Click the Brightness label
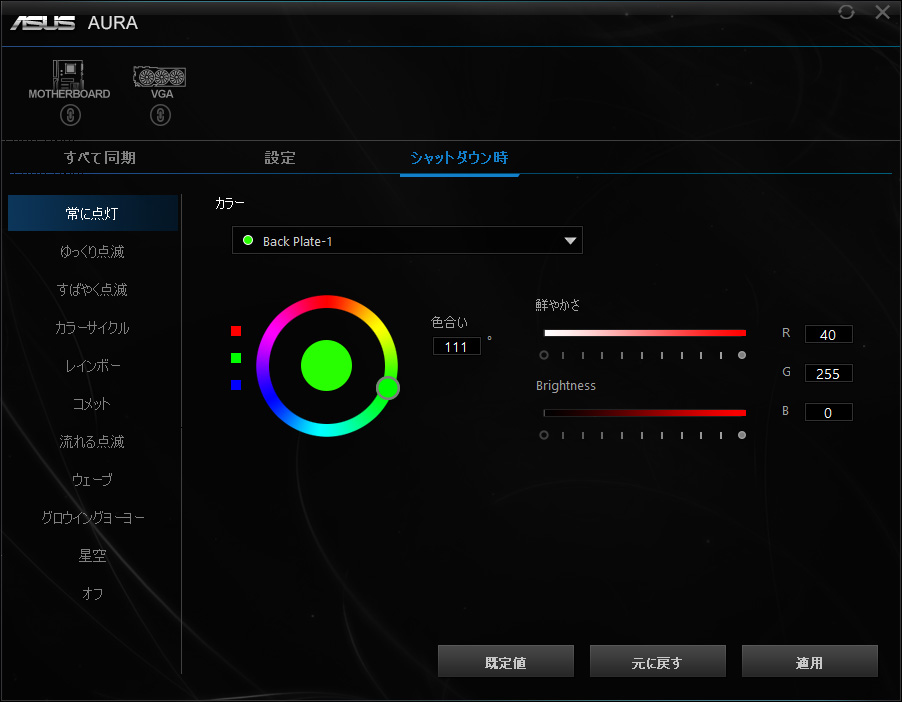This screenshot has width=902, height=702. pyautogui.click(x=565, y=386)
